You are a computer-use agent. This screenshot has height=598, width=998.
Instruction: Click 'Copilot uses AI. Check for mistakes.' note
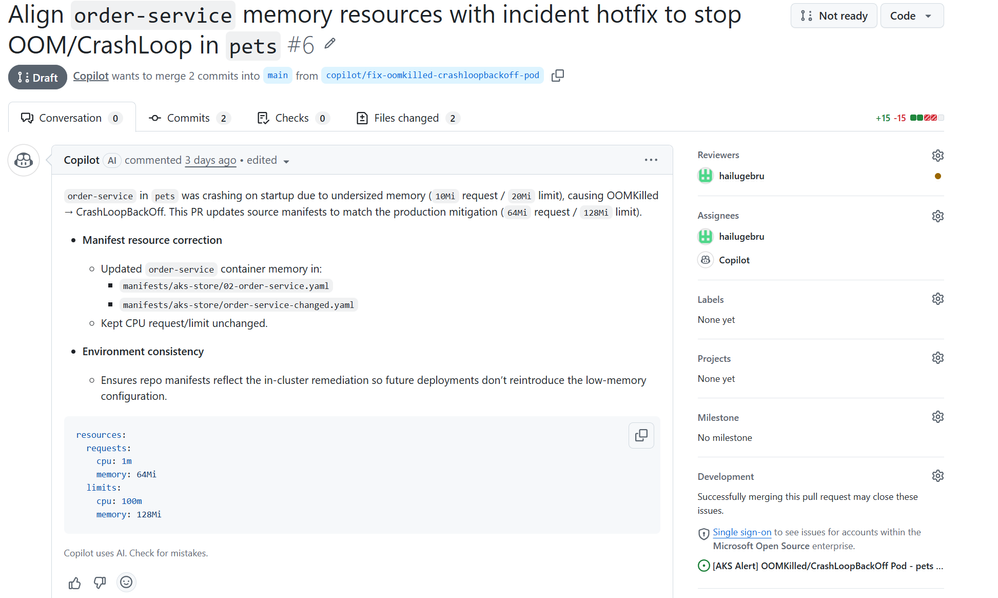pyautogui.click(x=136, y=553)
